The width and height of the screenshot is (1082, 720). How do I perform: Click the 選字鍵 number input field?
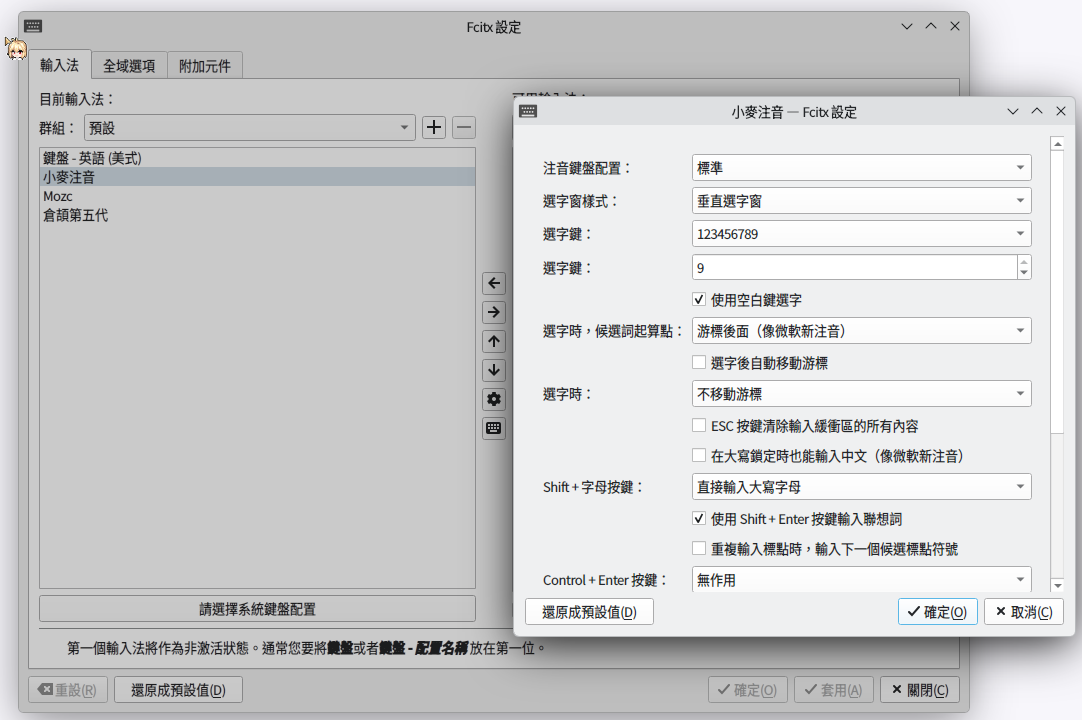(x=854, y=268)
